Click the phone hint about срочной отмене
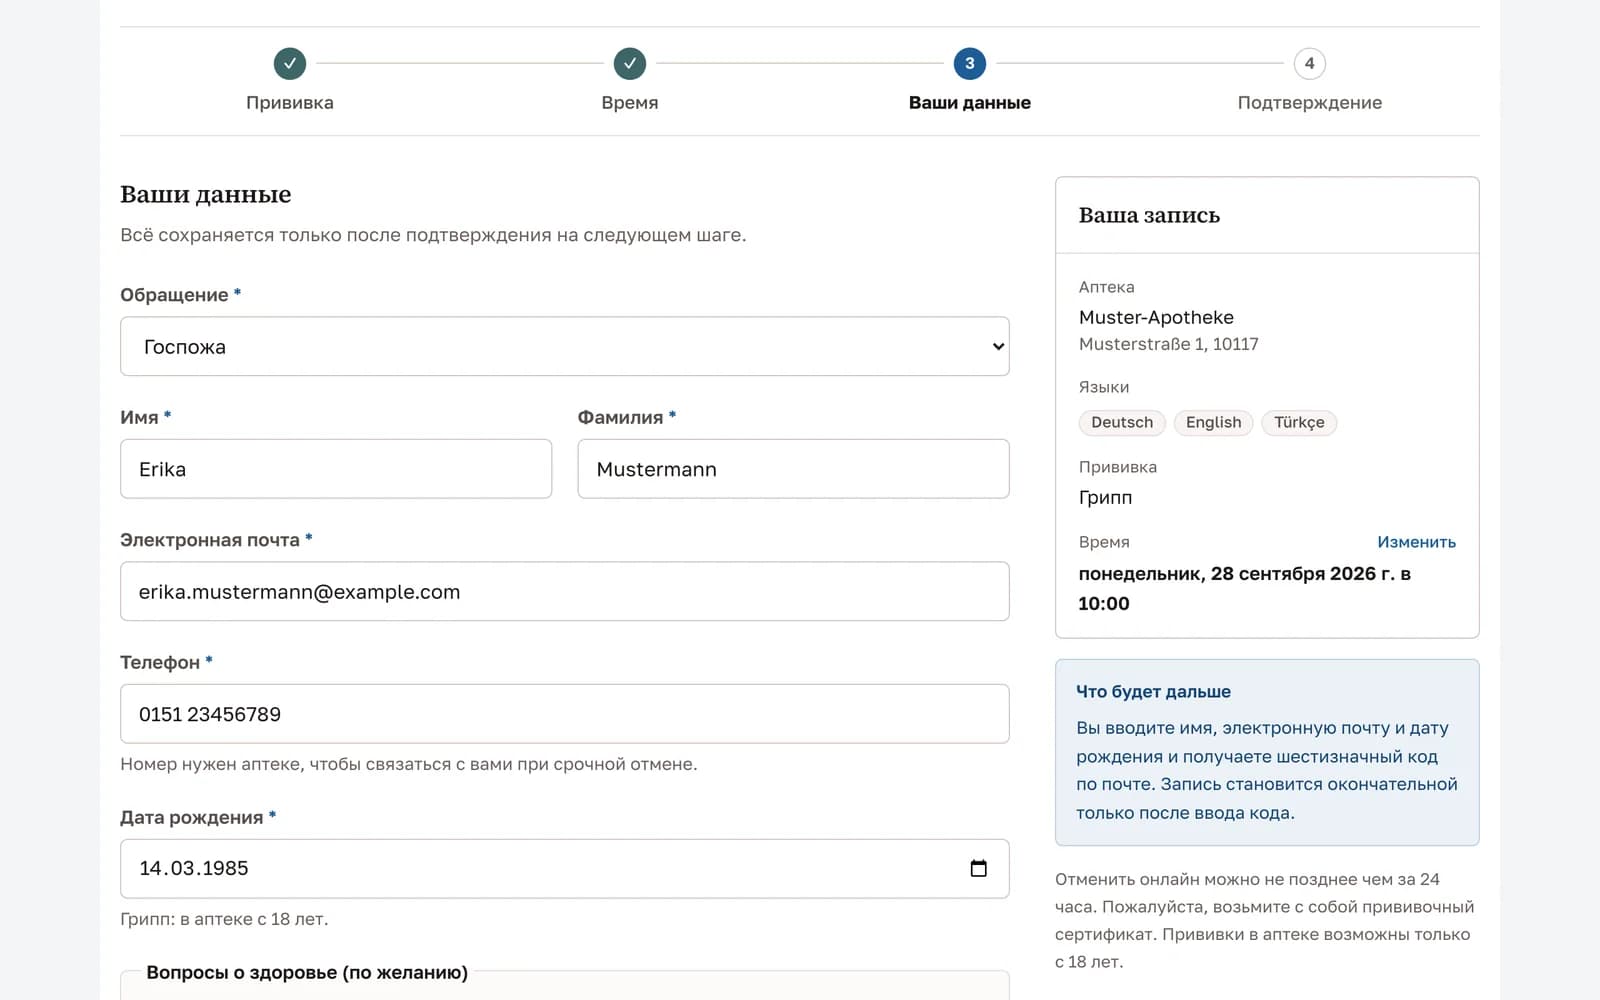Viewport: 1600px width, 1000px height. (409, 764)
